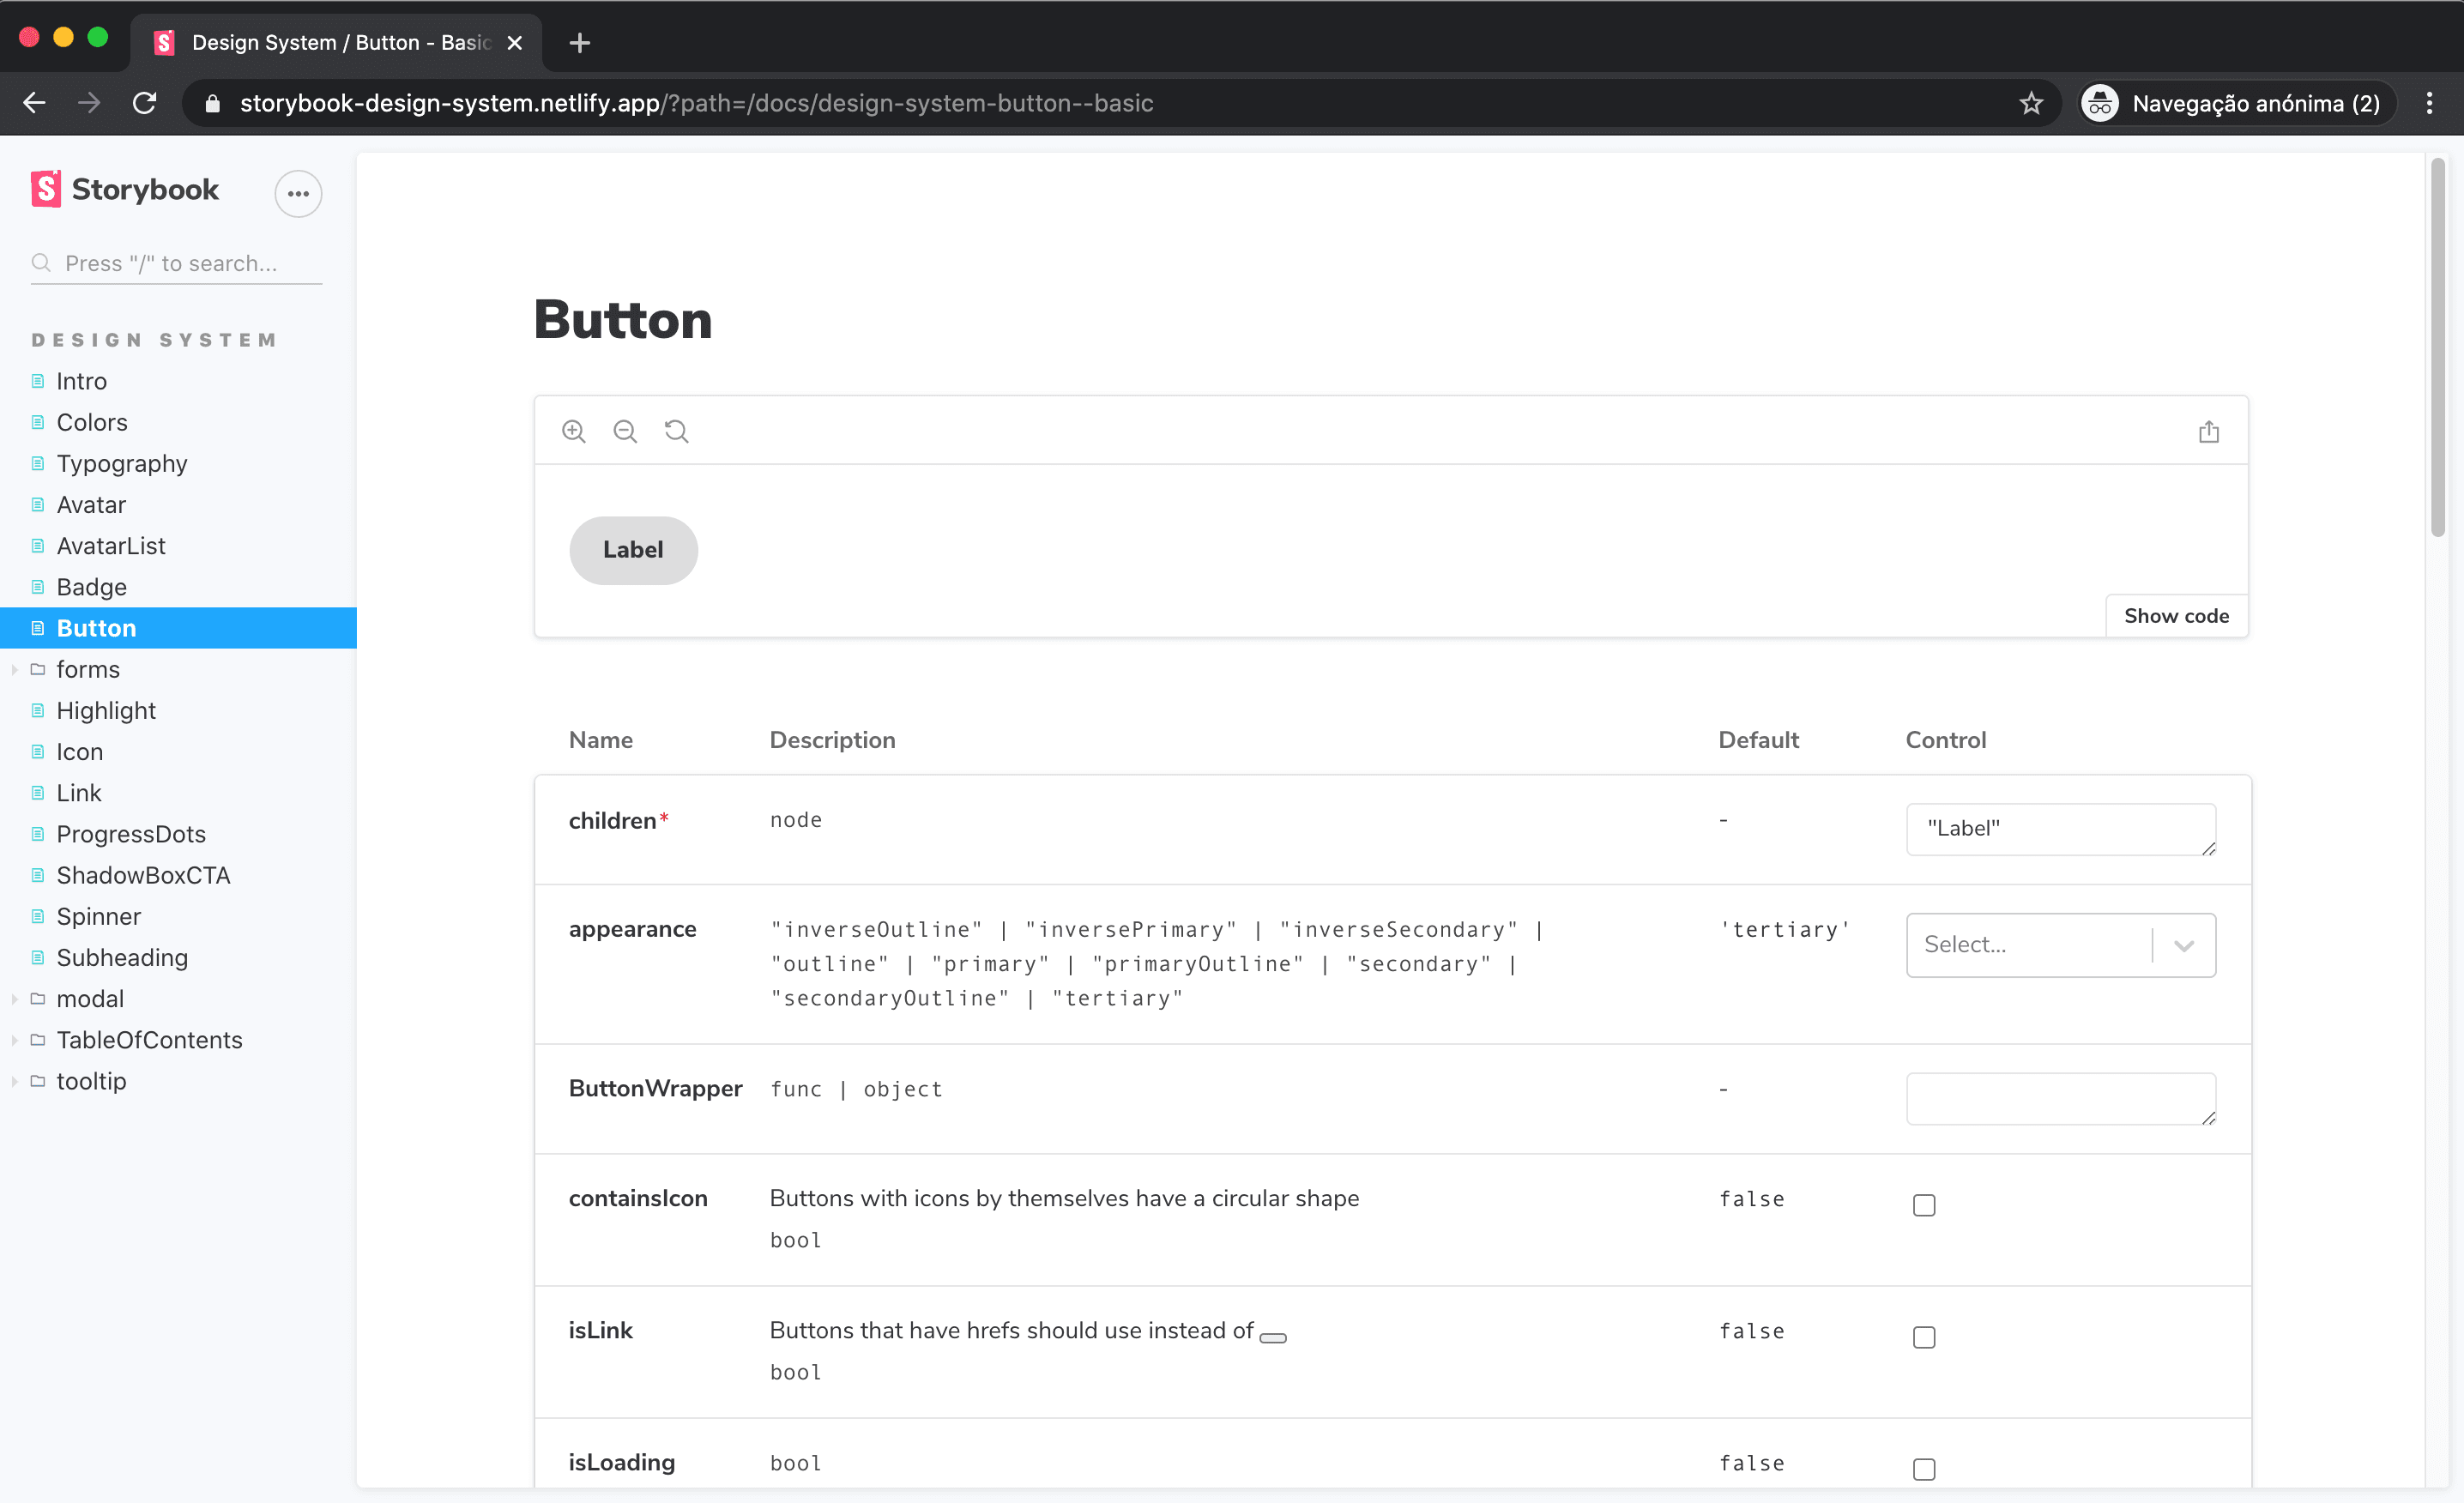Close the Design System Button tab

(515, 43)
